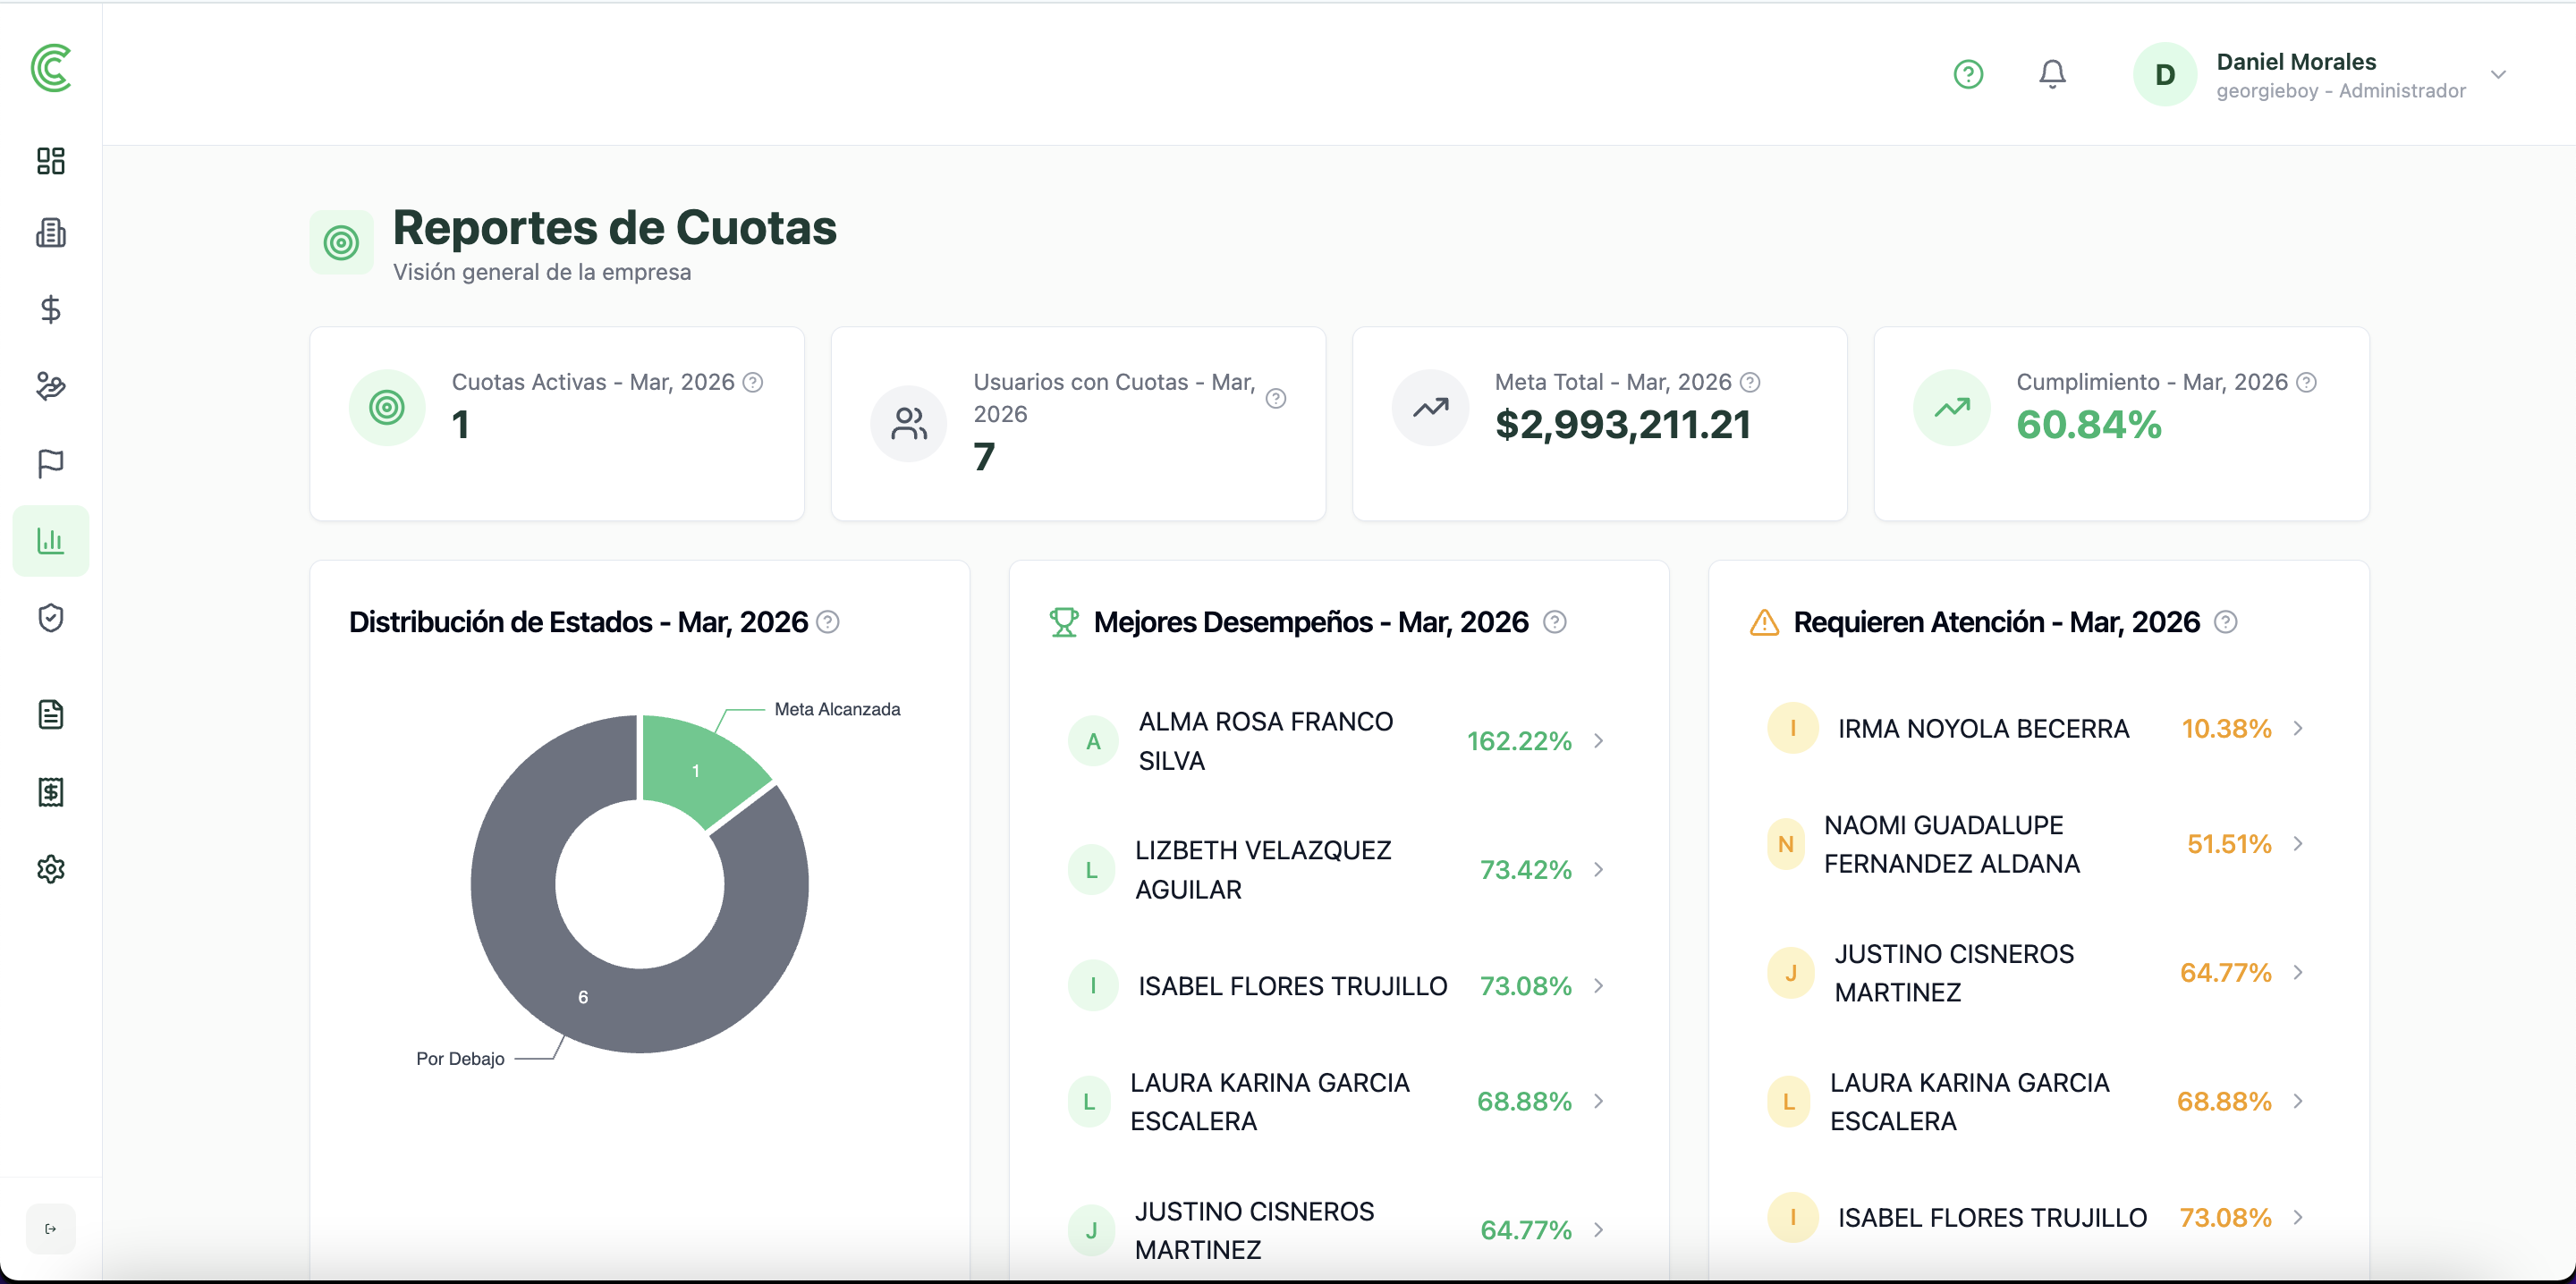Select the fax machine icon in the sidebar
This screenshot has height=1284, width=2576.
click(50, 233)
